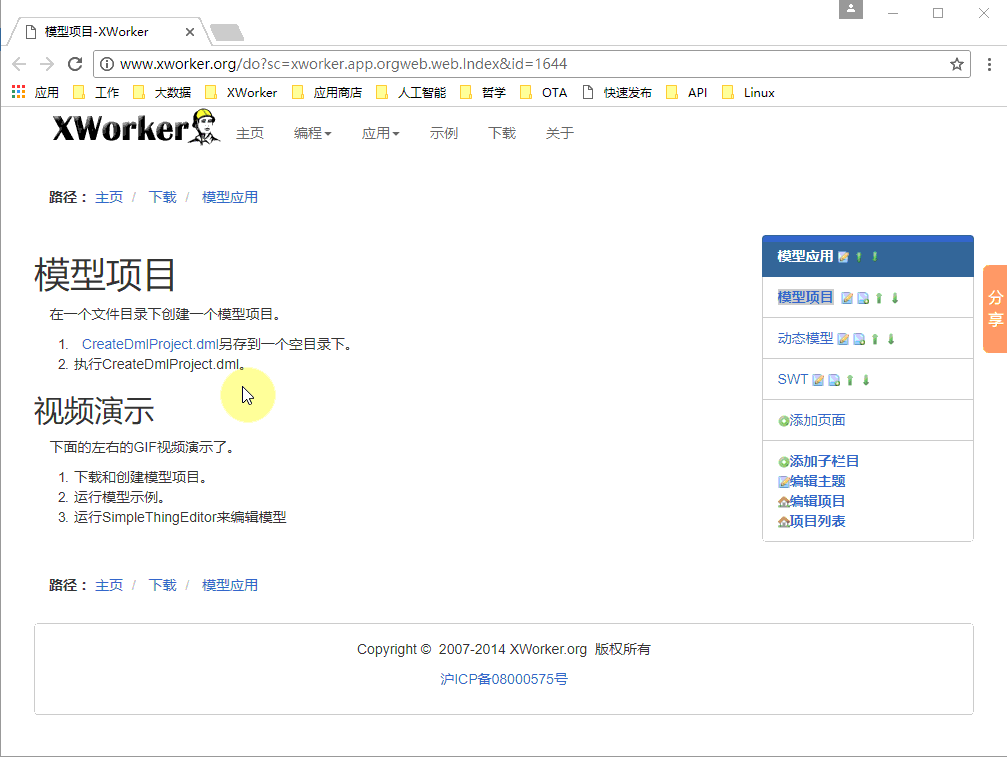Reload the page with the refresh icon

pyautogui.click(x=75, y=64)
